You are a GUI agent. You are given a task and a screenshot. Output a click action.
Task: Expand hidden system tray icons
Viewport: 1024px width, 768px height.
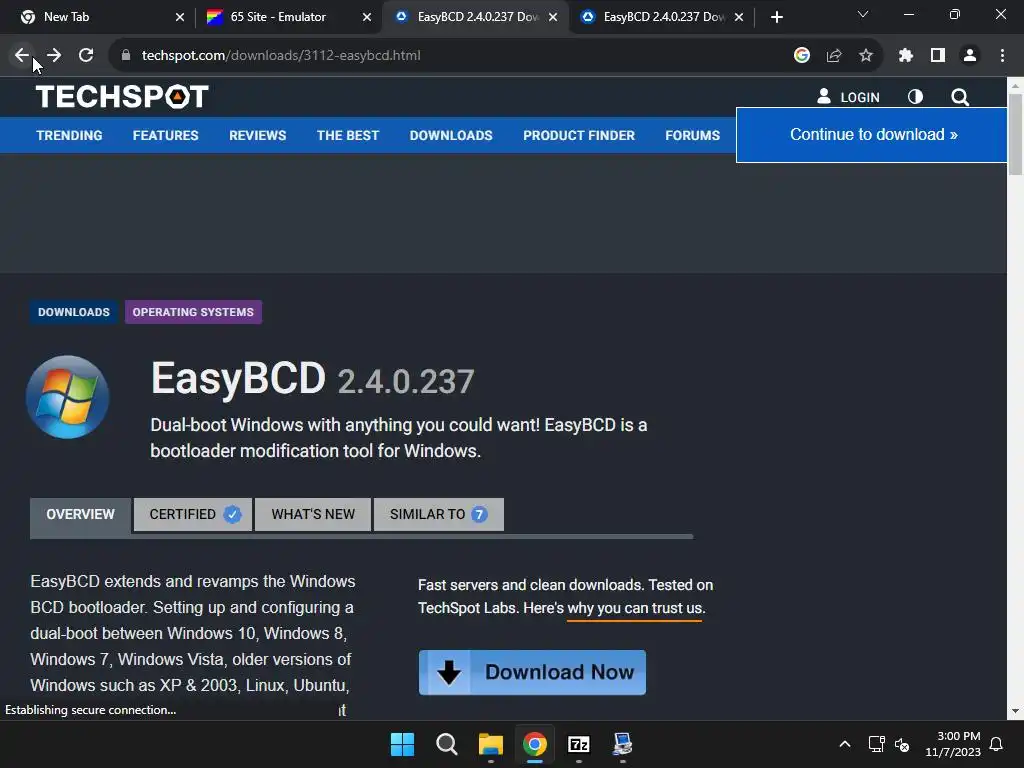pyautogui.click(x=844, y=744)
